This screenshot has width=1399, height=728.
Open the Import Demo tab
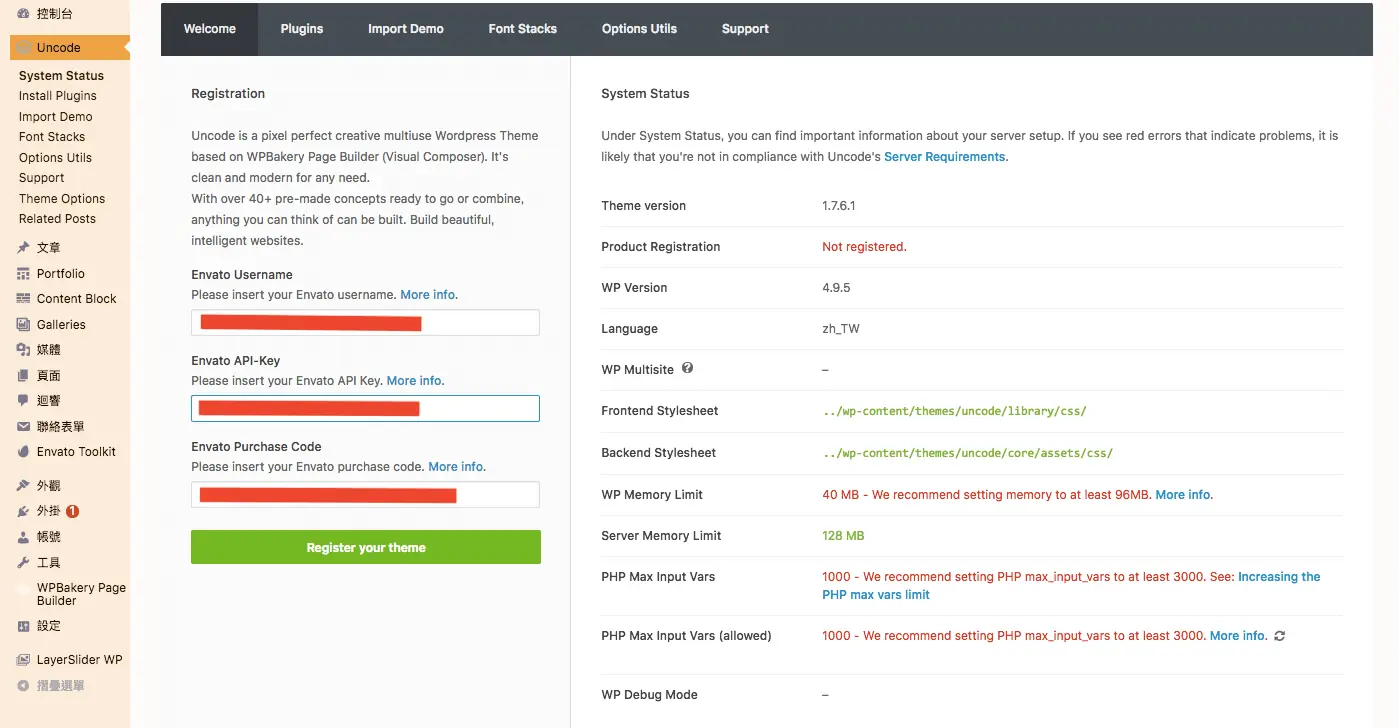406,29
